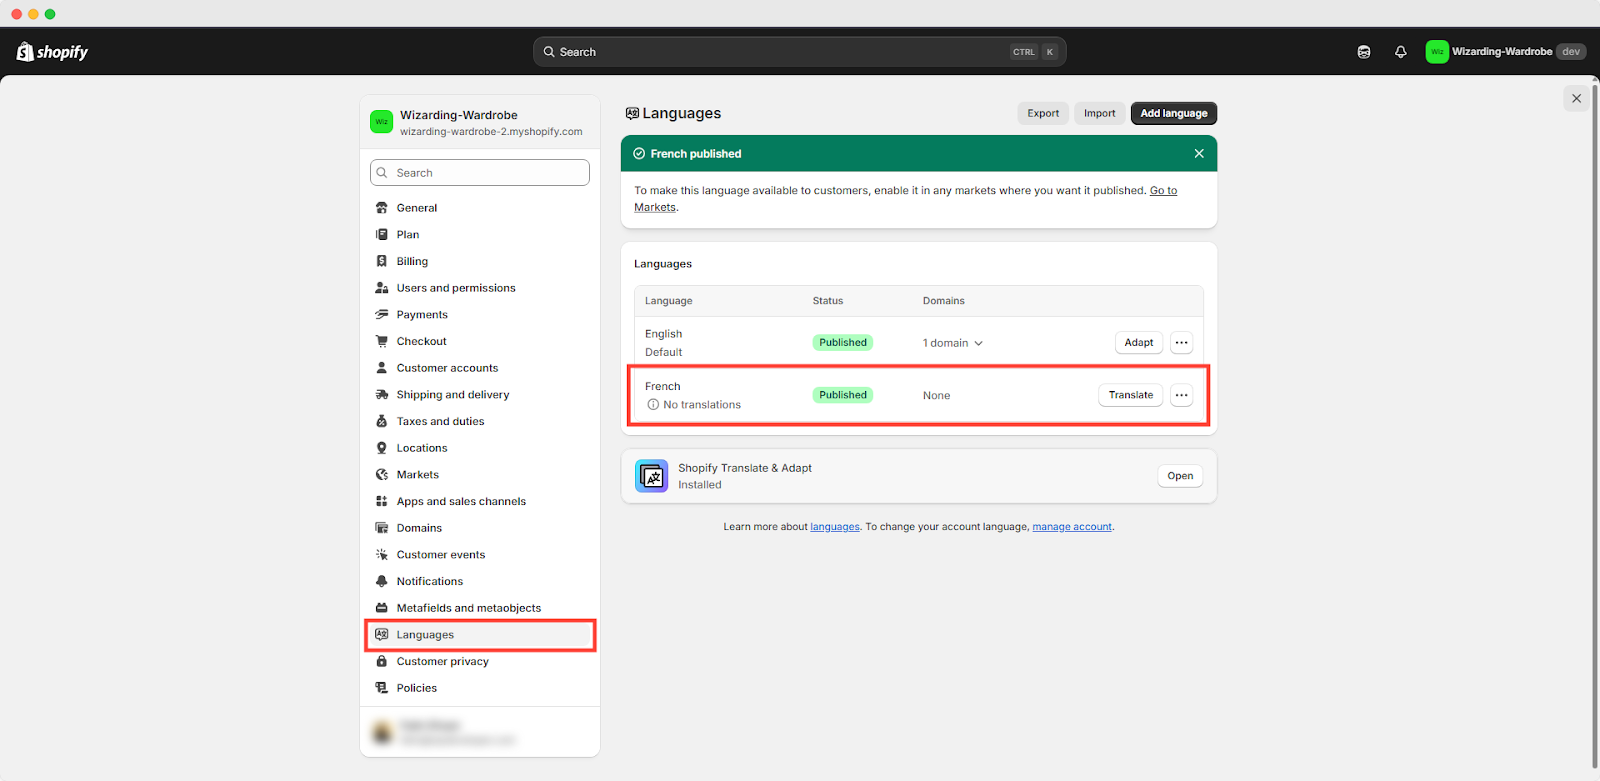Click the Customer privacy lock icon
The height and width of the screenshot is (781, 1600).
pyautogui.click(x=382, y=661)
